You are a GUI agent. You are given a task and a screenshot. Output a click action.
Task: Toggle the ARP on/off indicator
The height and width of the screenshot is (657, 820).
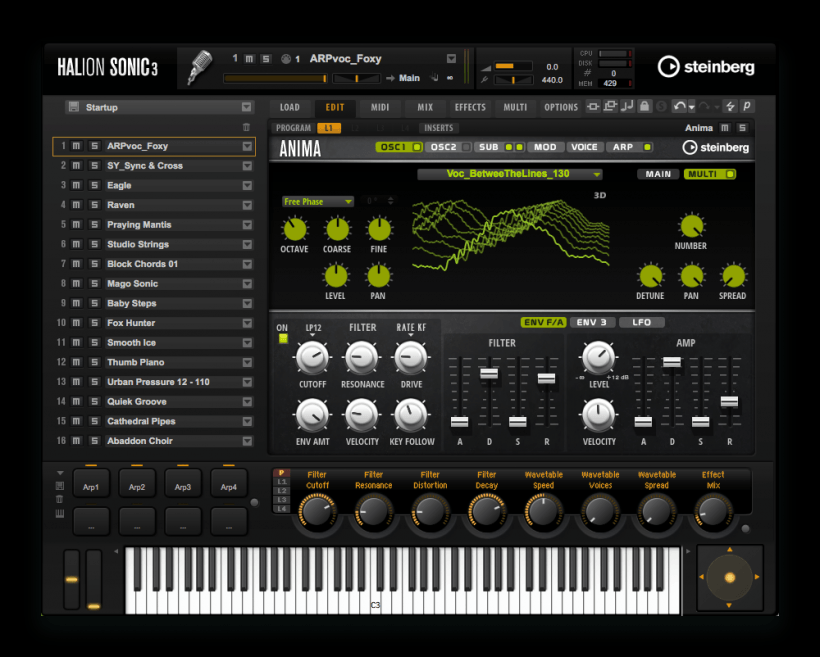tap(647, 147)
